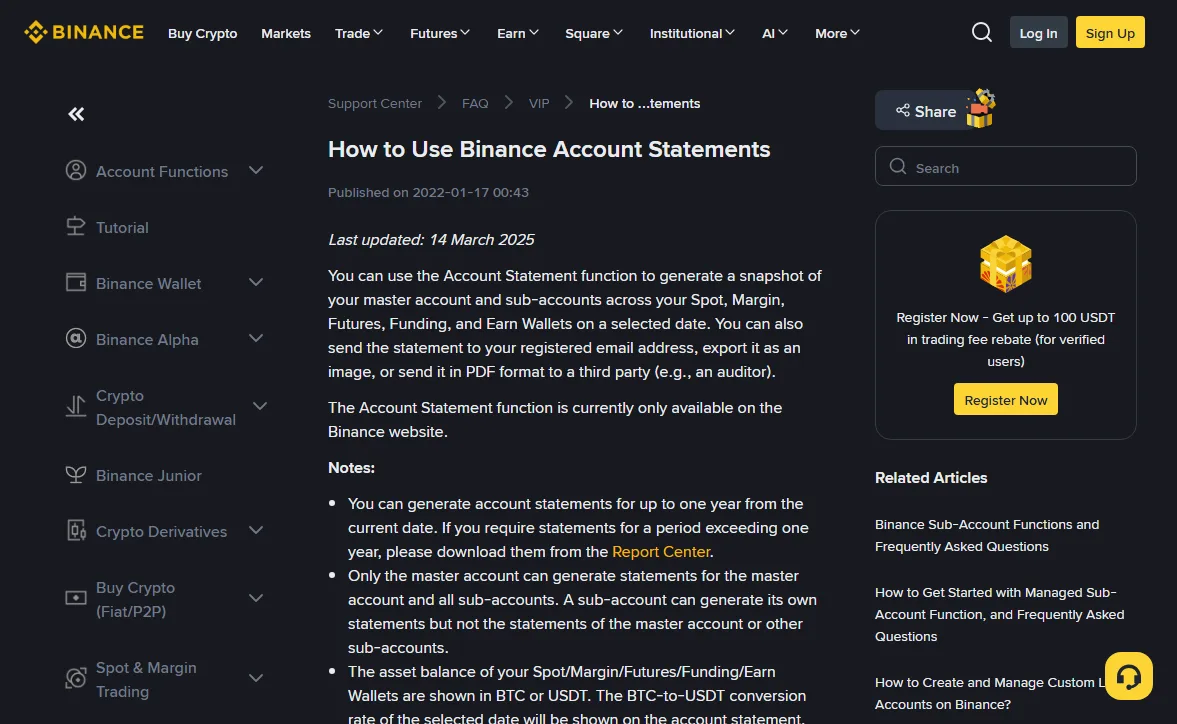This screenshot has width=1177, height=724.
Task: Go to Markets in navigation
Action: point(286,33)
